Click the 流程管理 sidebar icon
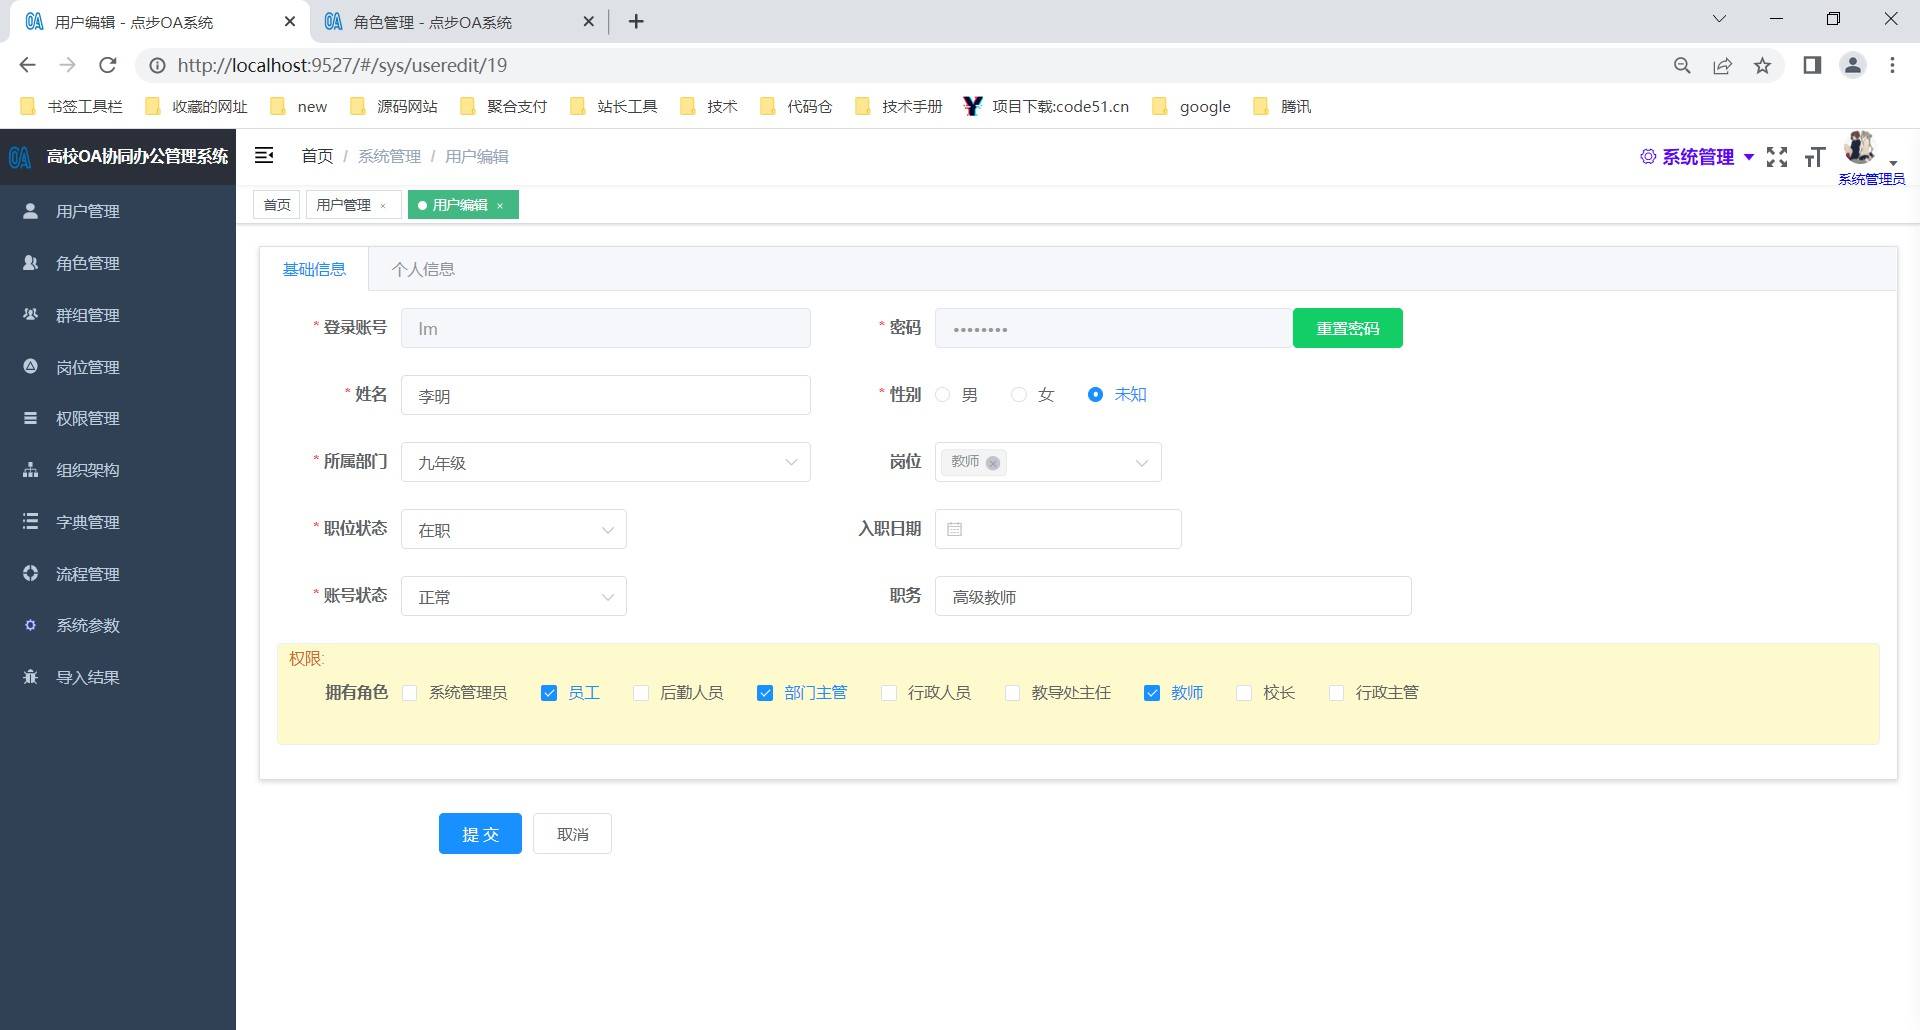1920x1030 pixels. (30, 574)
